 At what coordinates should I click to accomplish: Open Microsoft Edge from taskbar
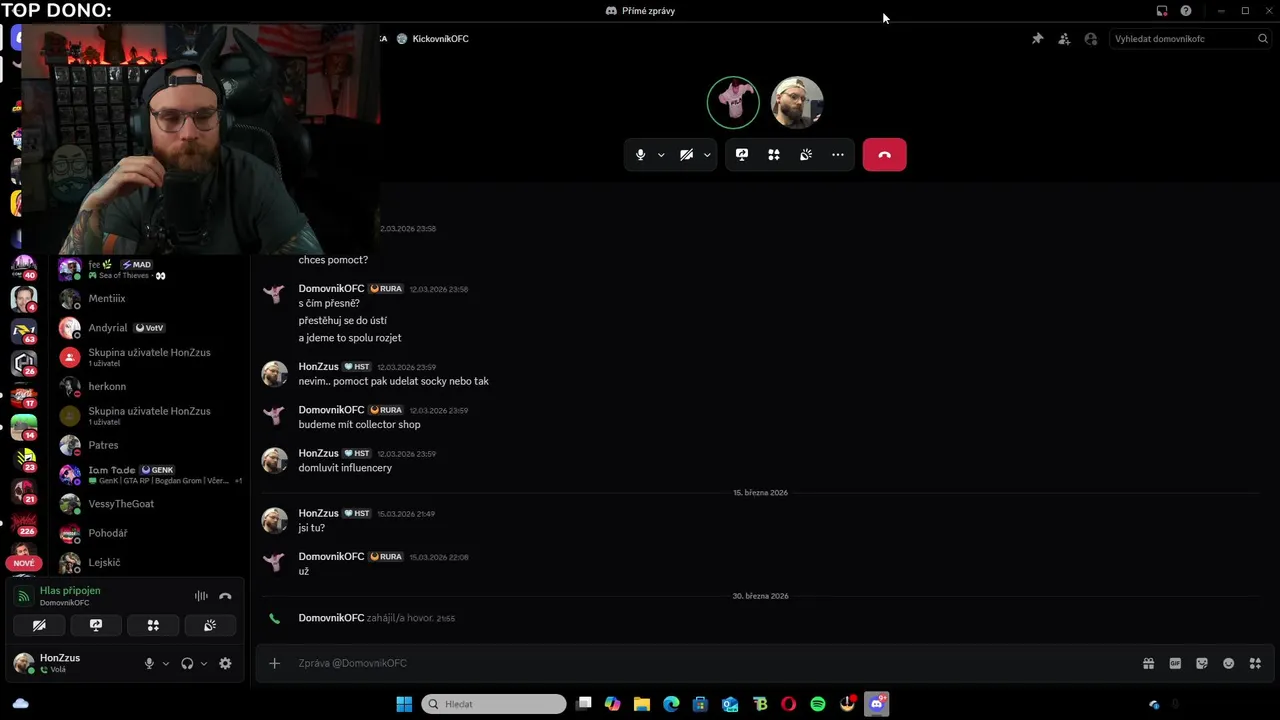(671, 704)
